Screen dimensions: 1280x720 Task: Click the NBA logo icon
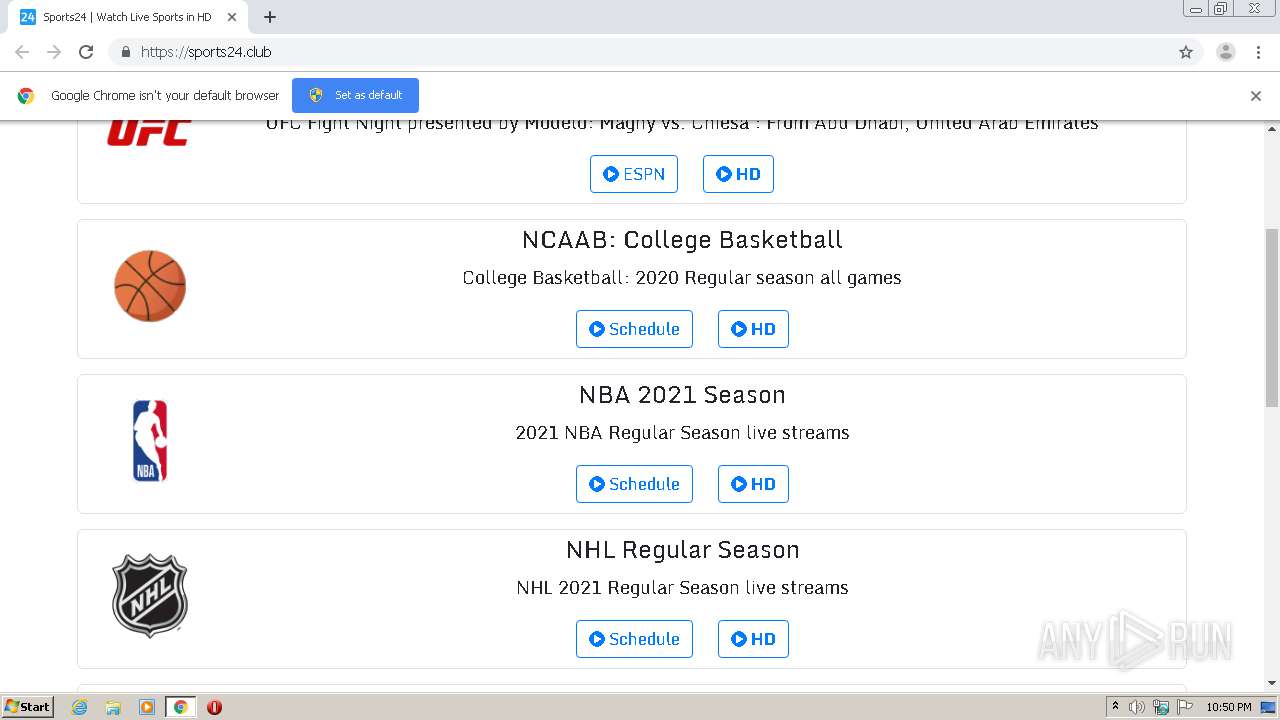[x=150, y=441]
